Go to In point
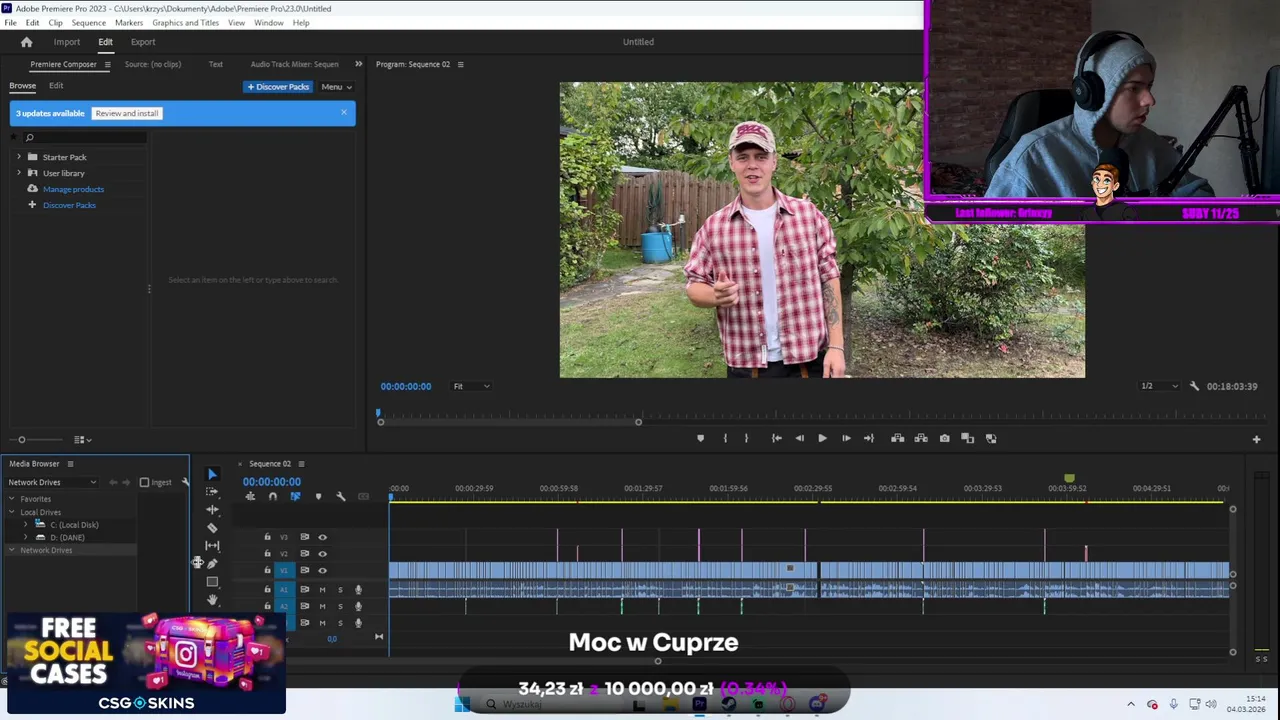1280x720 pixels. coord(776,438)
